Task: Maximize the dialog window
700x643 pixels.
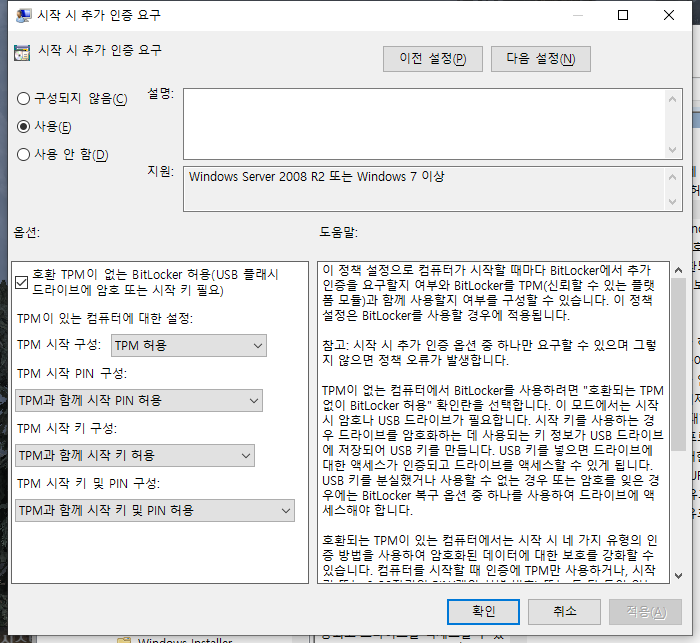Action: pyautogui.click(x=623, y=15)
